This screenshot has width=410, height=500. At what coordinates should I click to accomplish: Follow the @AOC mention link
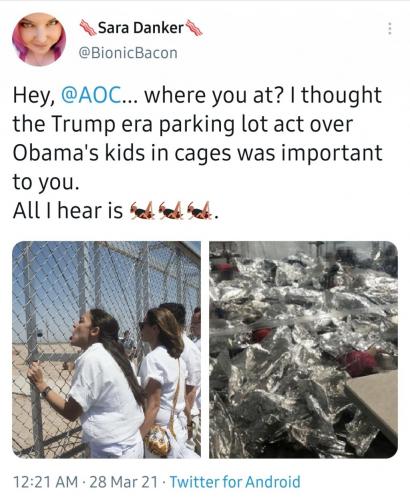91,95
